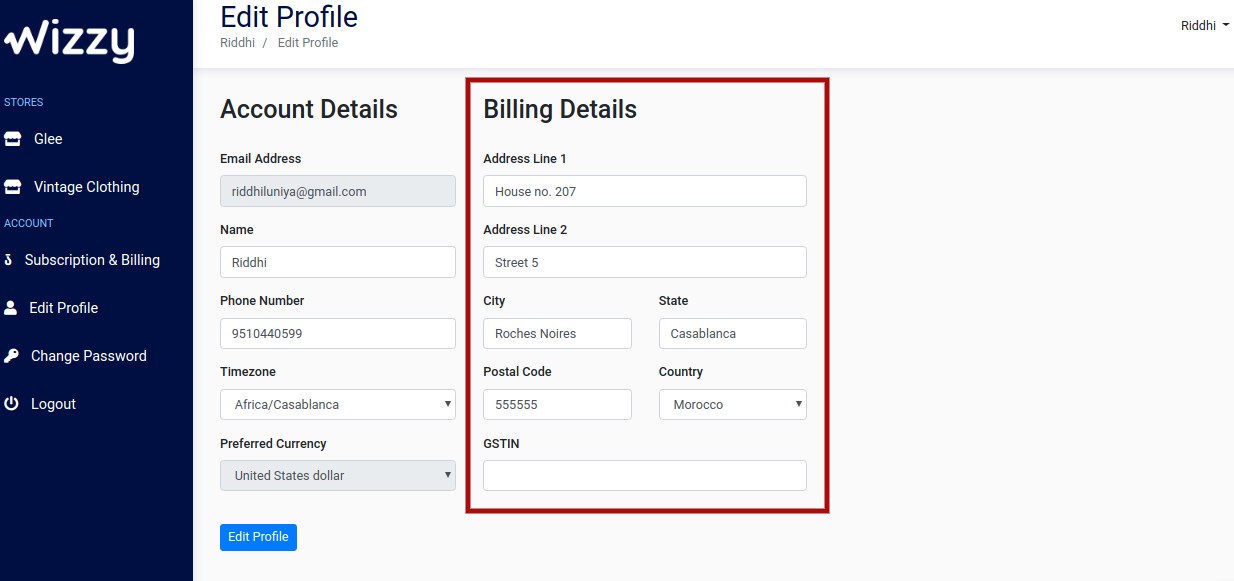This screenshot has height=581, width=1234.
Task: Click the Postal Code field
Action: pos(557,405)
